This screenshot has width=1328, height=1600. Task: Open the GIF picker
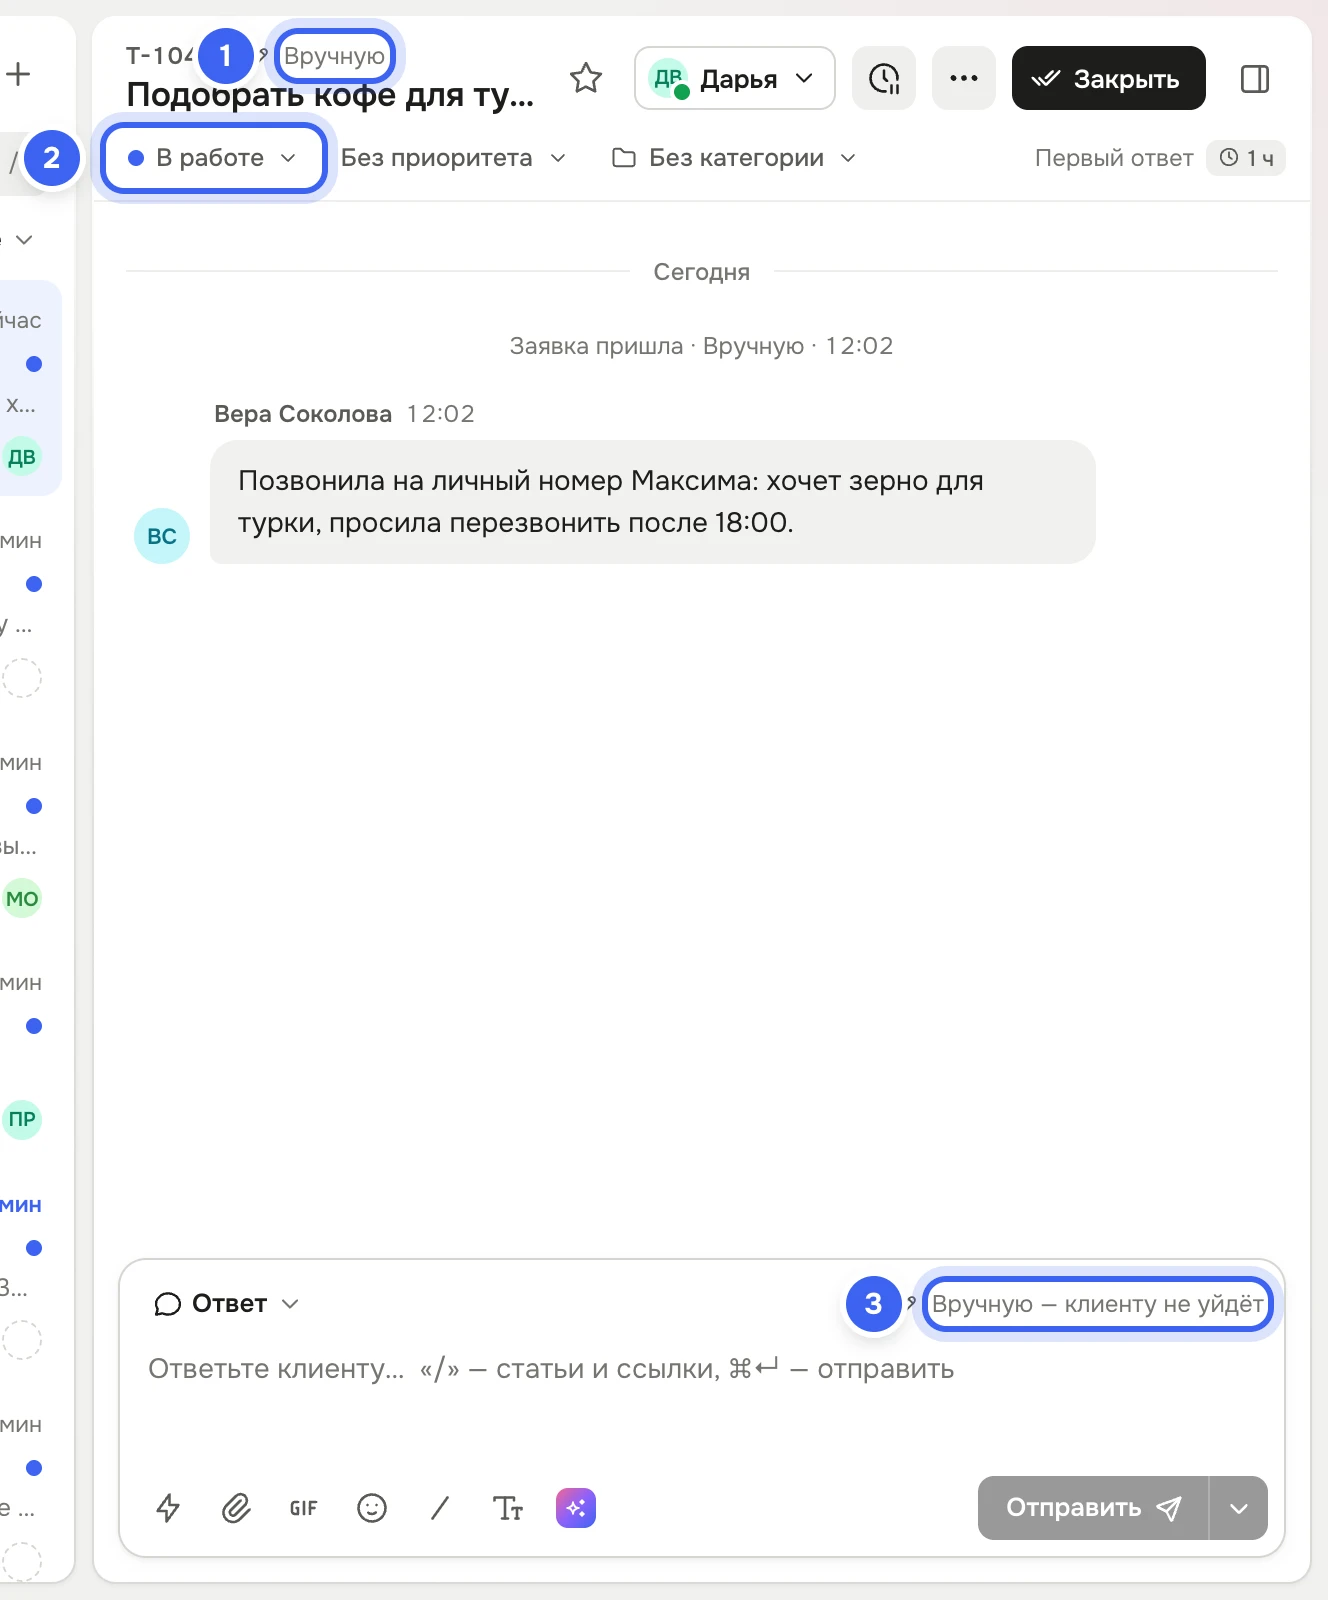tap(304, 1508)
